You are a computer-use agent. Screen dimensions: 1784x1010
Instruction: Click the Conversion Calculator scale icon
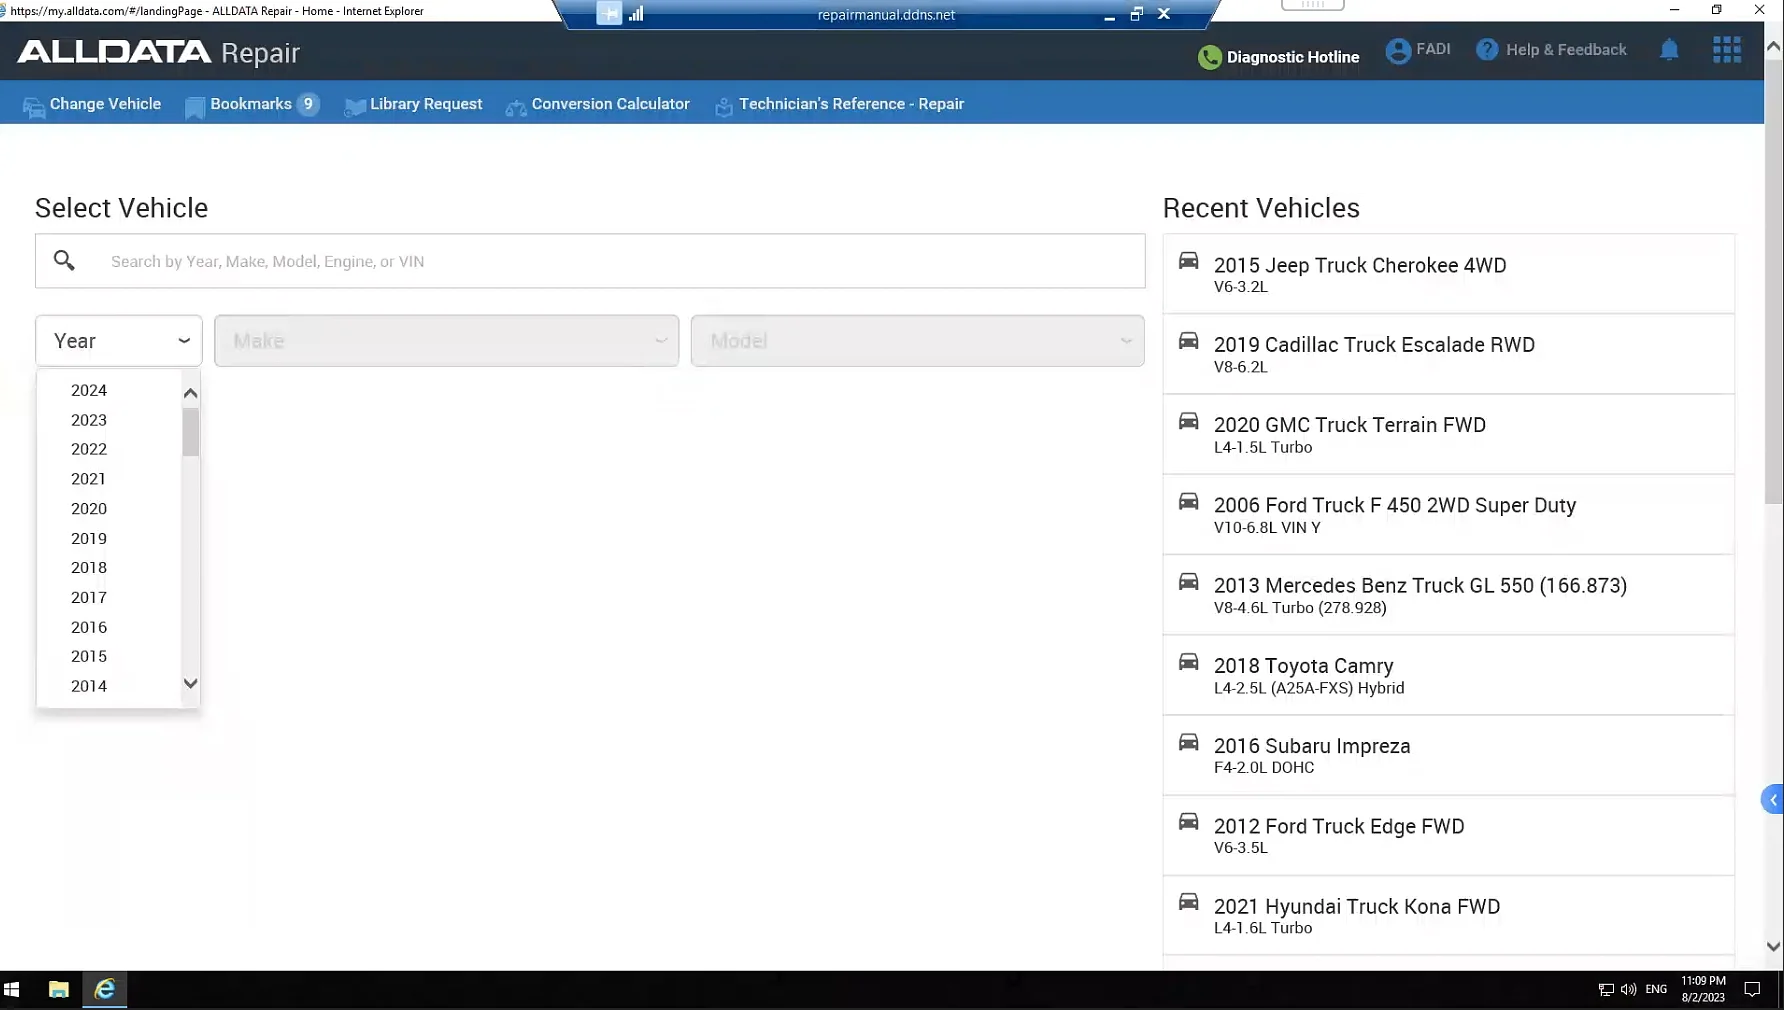click(x=516, y=107)
